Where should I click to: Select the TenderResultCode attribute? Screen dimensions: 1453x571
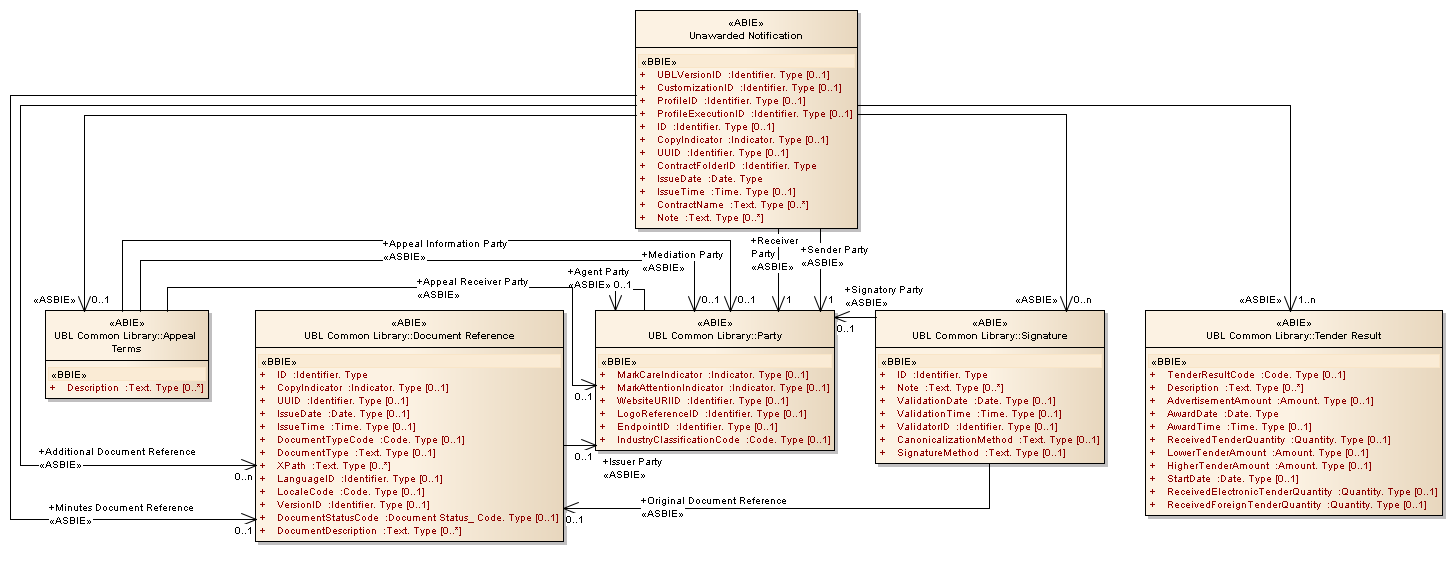1256,375
